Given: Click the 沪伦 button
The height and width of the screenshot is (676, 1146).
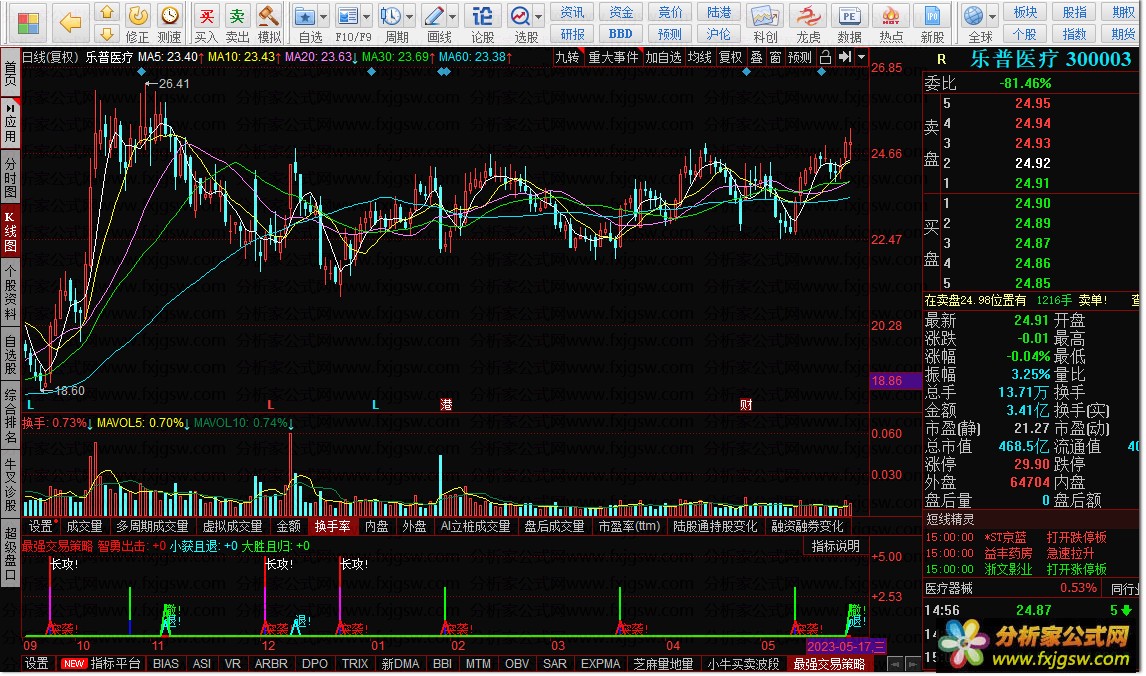Looking at the screenshot, I should coord(718,34).
